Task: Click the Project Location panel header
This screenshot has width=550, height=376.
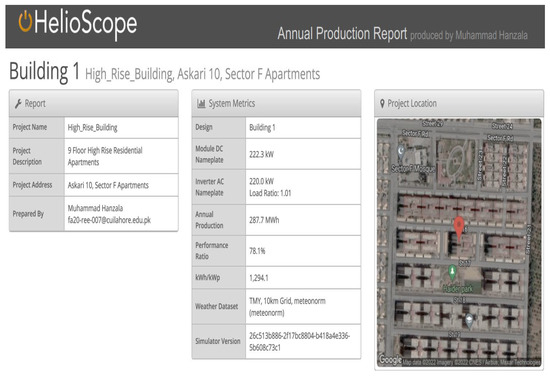Action: coord(459,103)
